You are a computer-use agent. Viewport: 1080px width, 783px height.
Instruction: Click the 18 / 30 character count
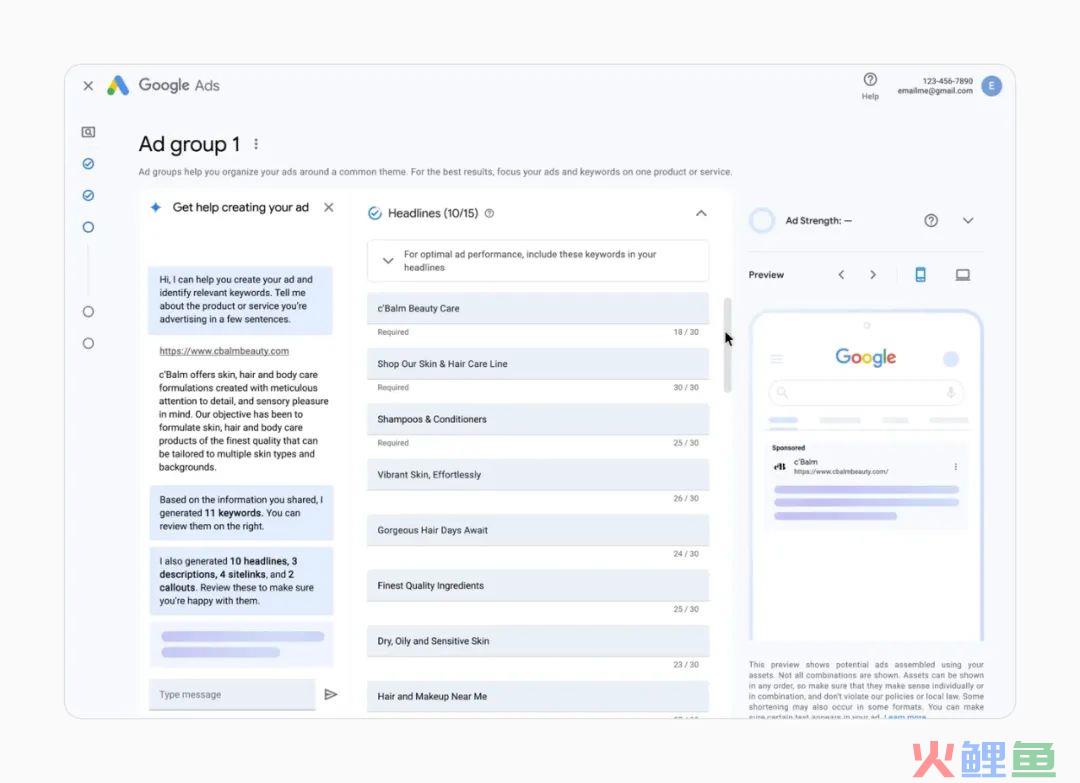point(685,332)
